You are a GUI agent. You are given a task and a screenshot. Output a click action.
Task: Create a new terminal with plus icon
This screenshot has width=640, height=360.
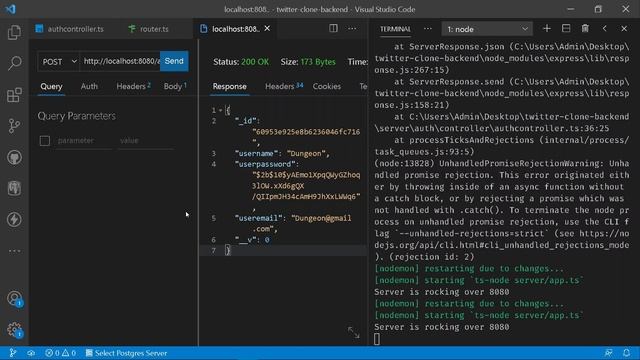click(x=547, y=29)
